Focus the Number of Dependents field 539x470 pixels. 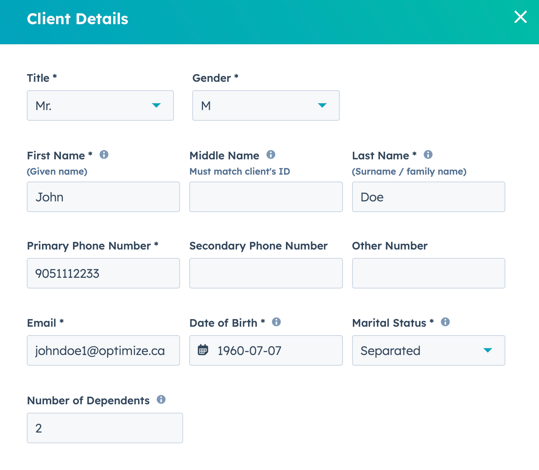click(x=105, y=428)
